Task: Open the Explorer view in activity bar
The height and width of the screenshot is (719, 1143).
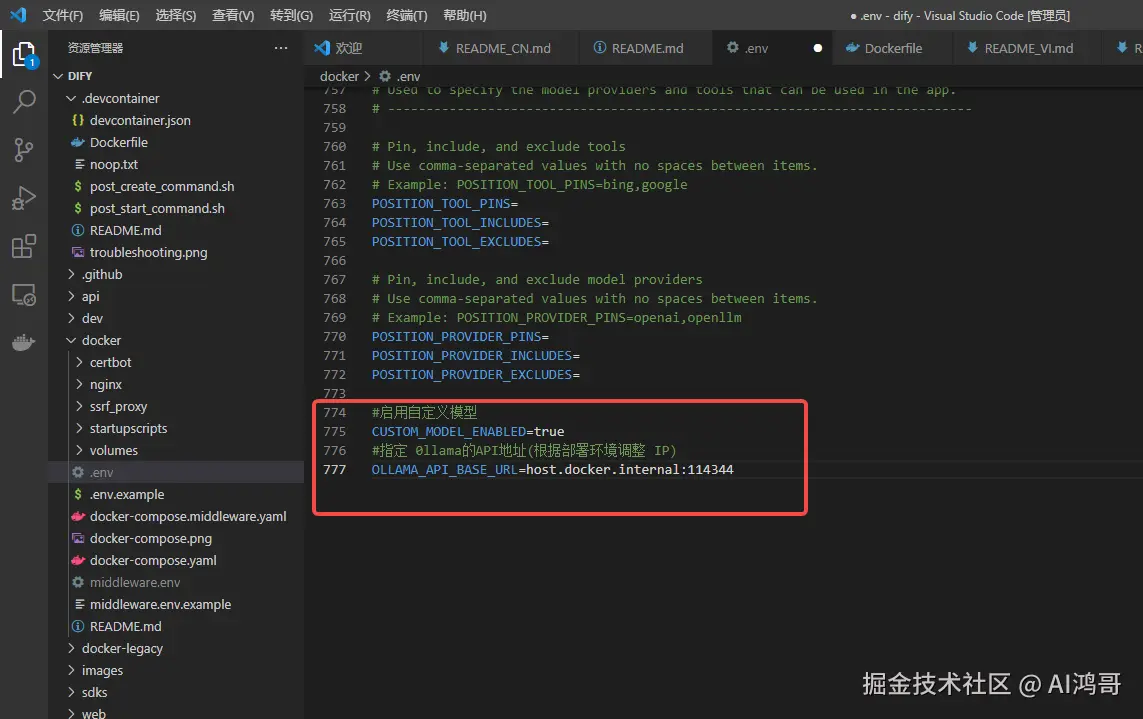Action: click(23, 54)
